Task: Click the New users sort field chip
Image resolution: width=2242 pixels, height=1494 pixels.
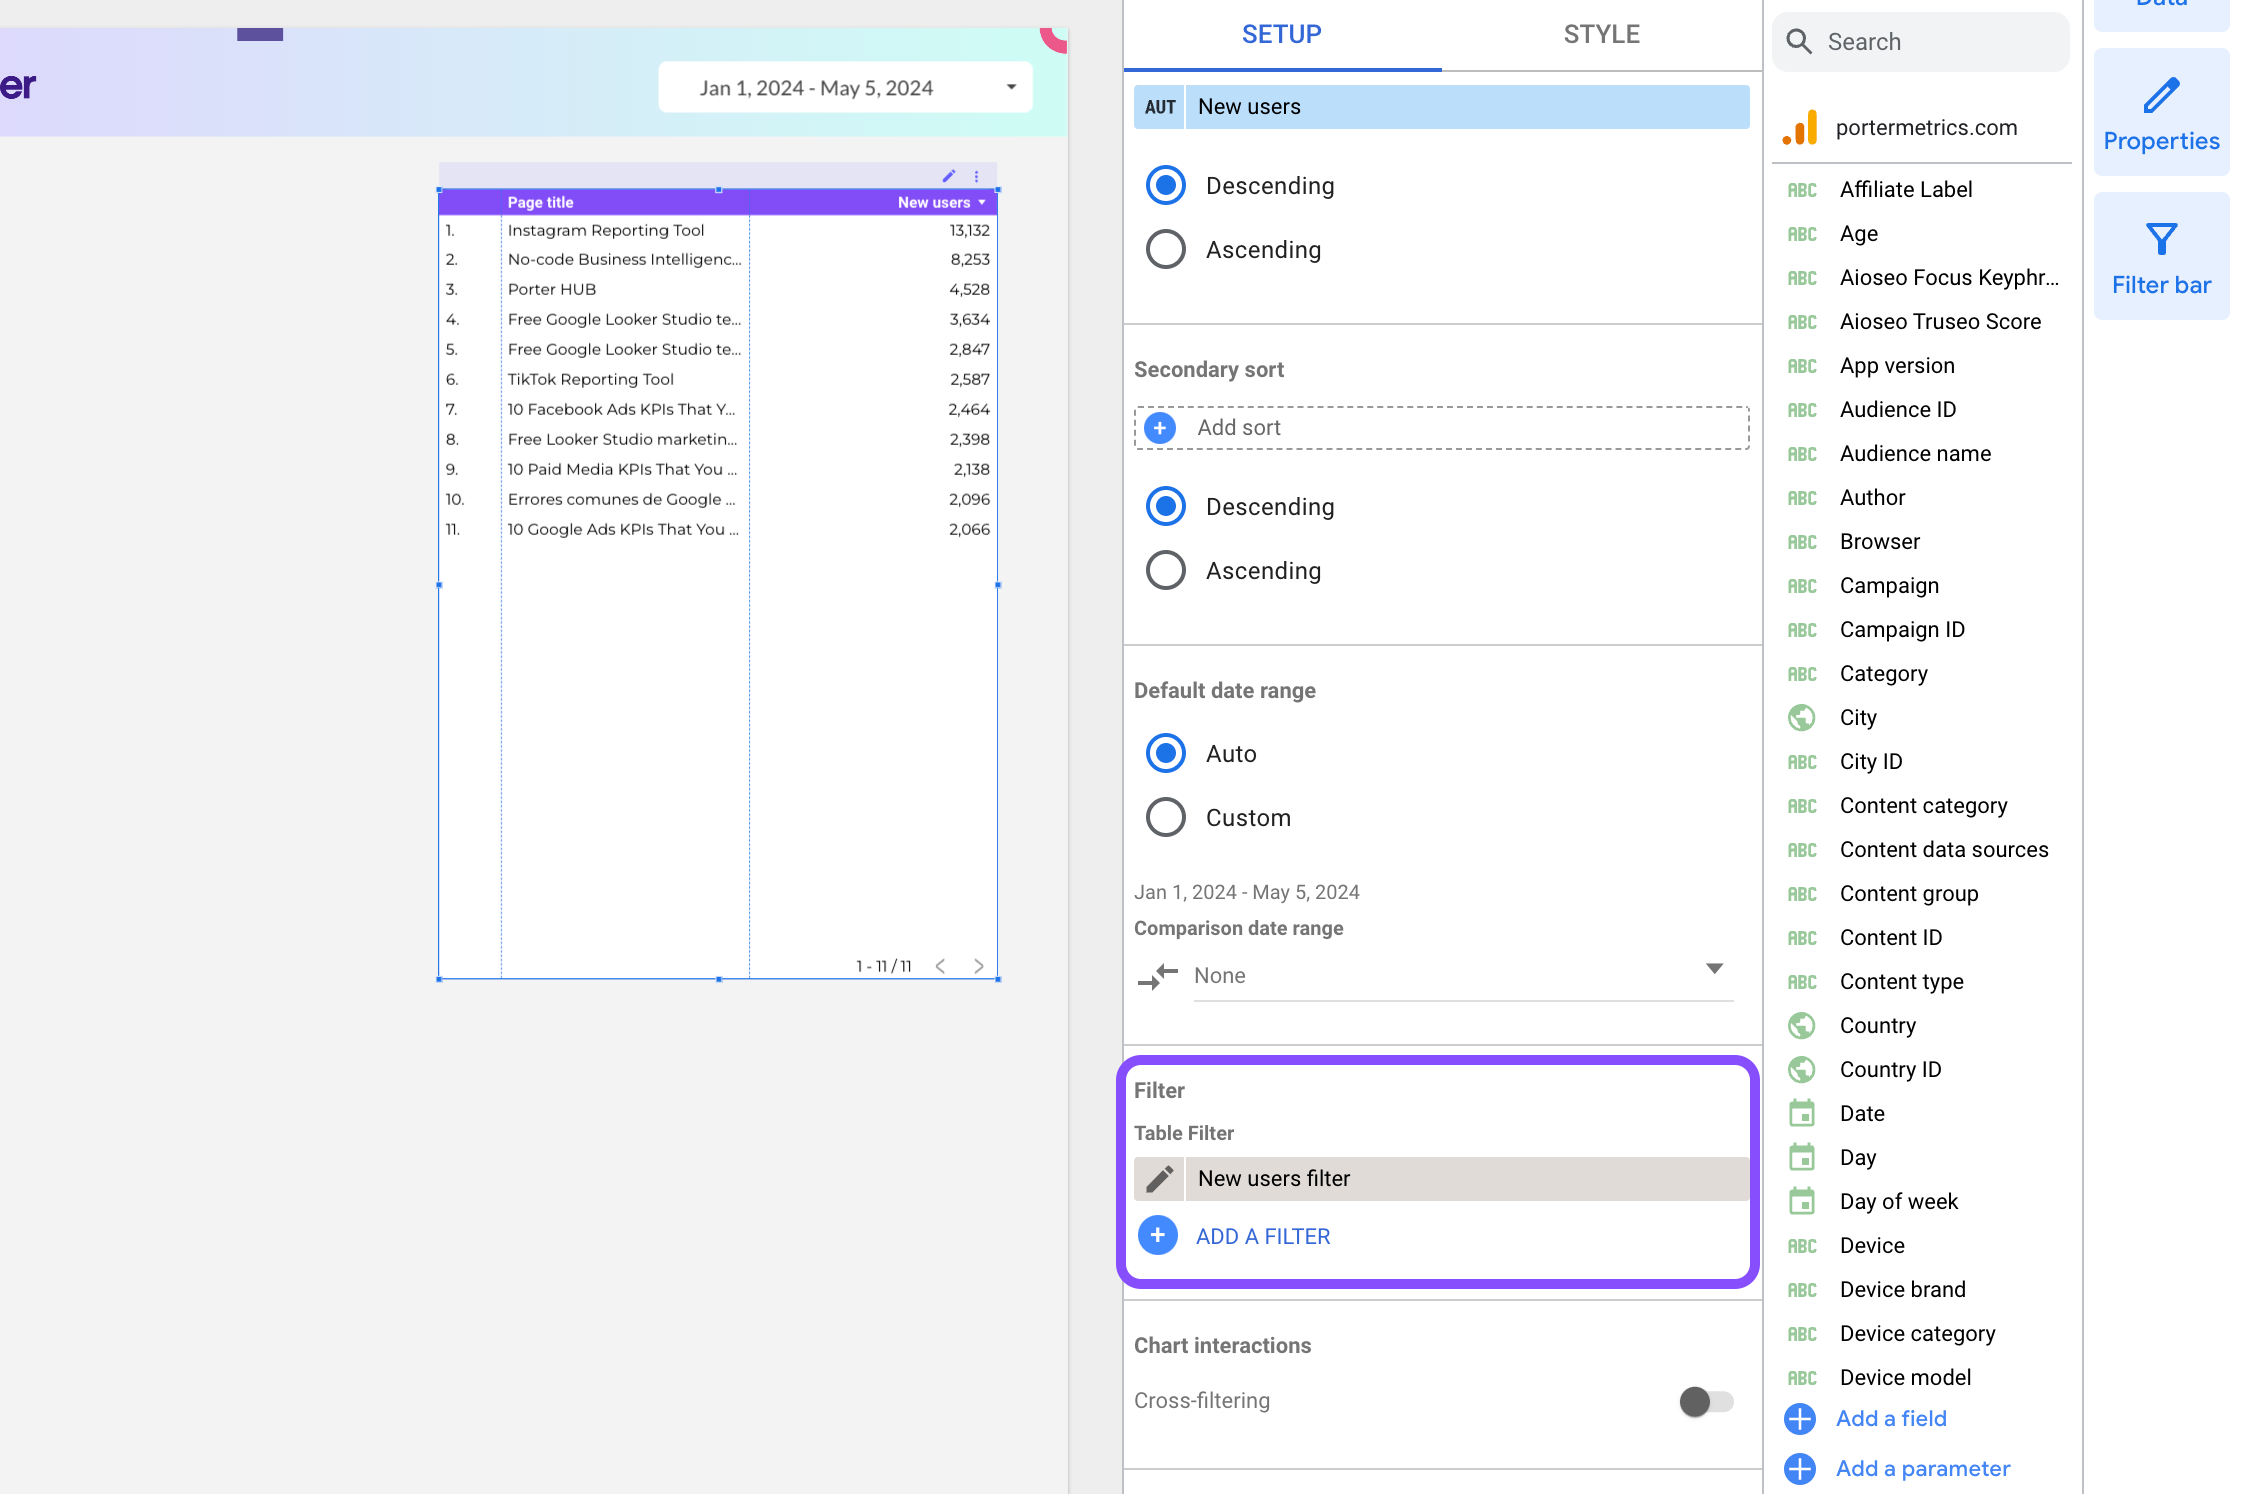Action: (1442, 107)
